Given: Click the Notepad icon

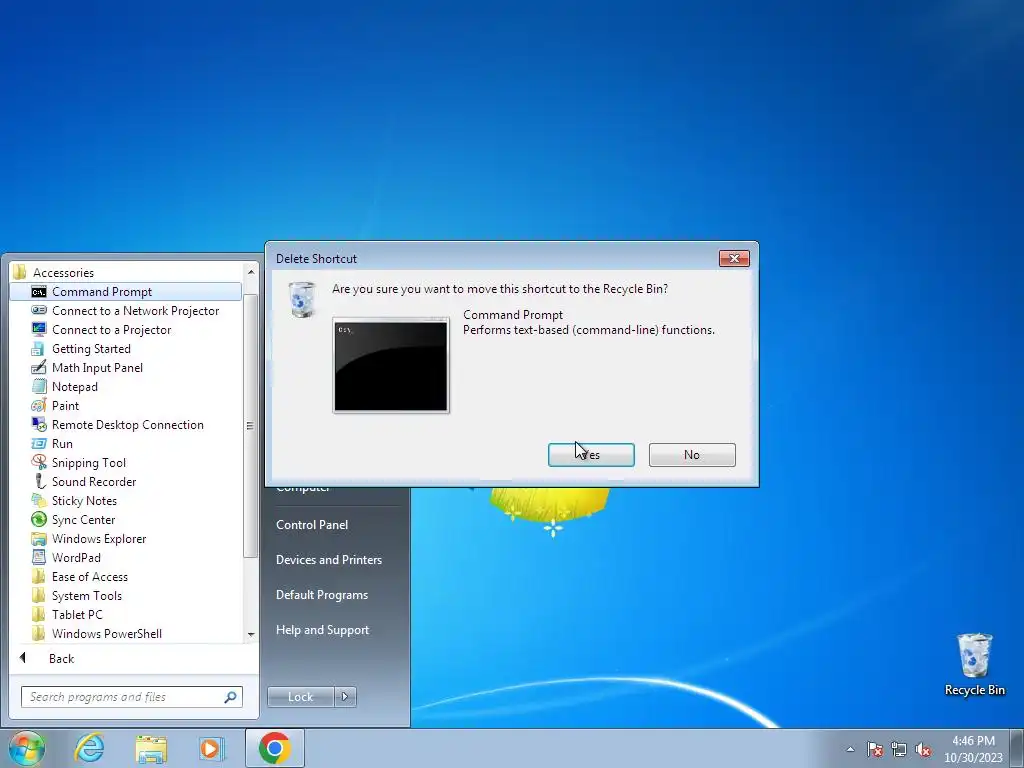Looking at the screenshot, I should 39,387.
